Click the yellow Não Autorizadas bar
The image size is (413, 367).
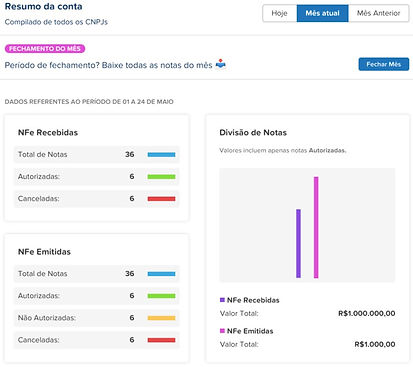coord(161,318)
